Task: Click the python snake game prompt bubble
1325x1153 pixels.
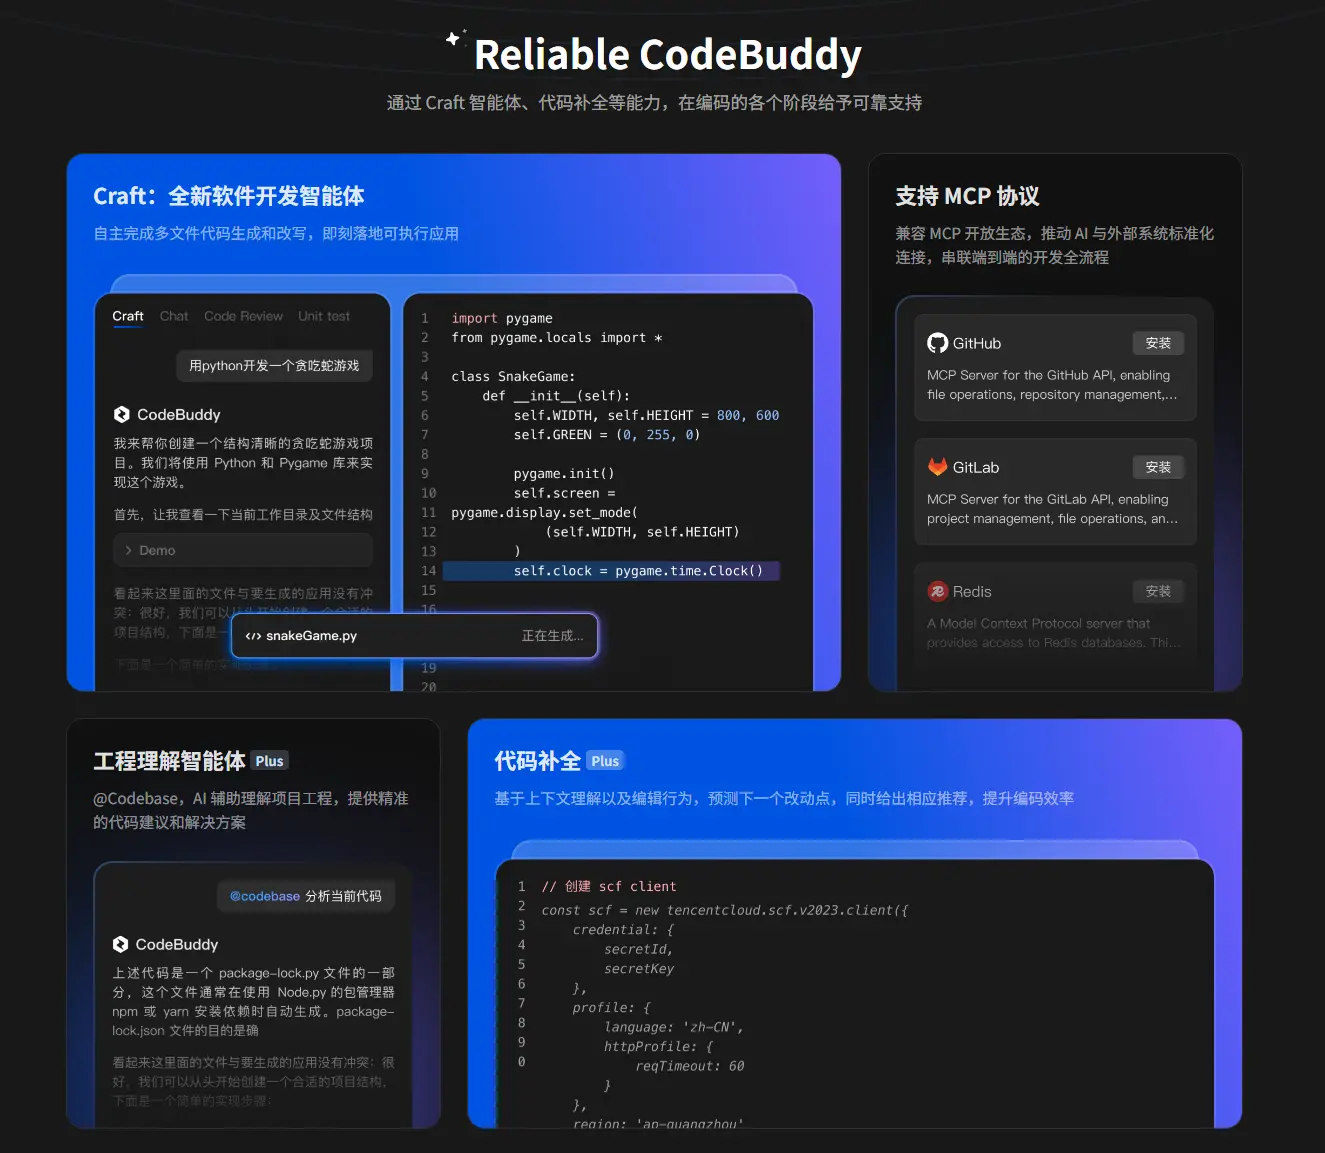Action: [274, 366]
